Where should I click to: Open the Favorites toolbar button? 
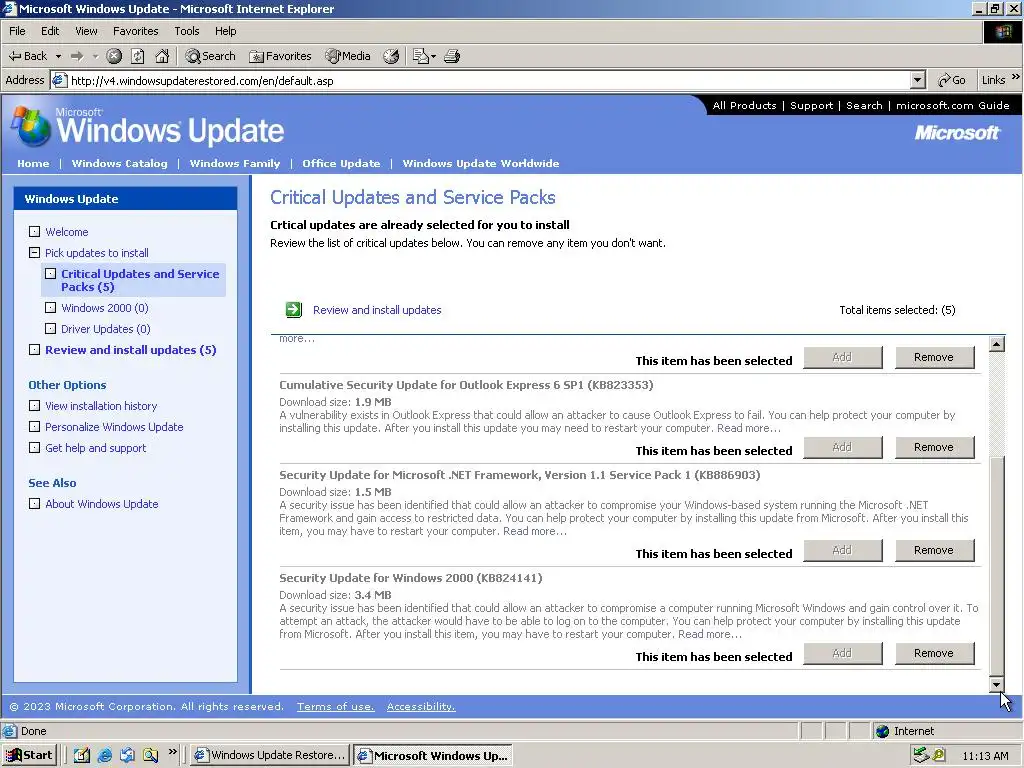point(280,56)
